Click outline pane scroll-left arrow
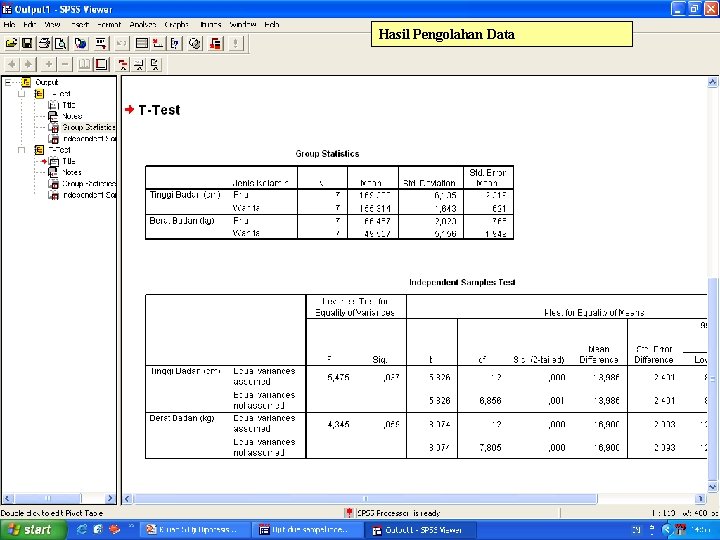Image resolution: width=720 pixels, height=540 pixels. 6,498
